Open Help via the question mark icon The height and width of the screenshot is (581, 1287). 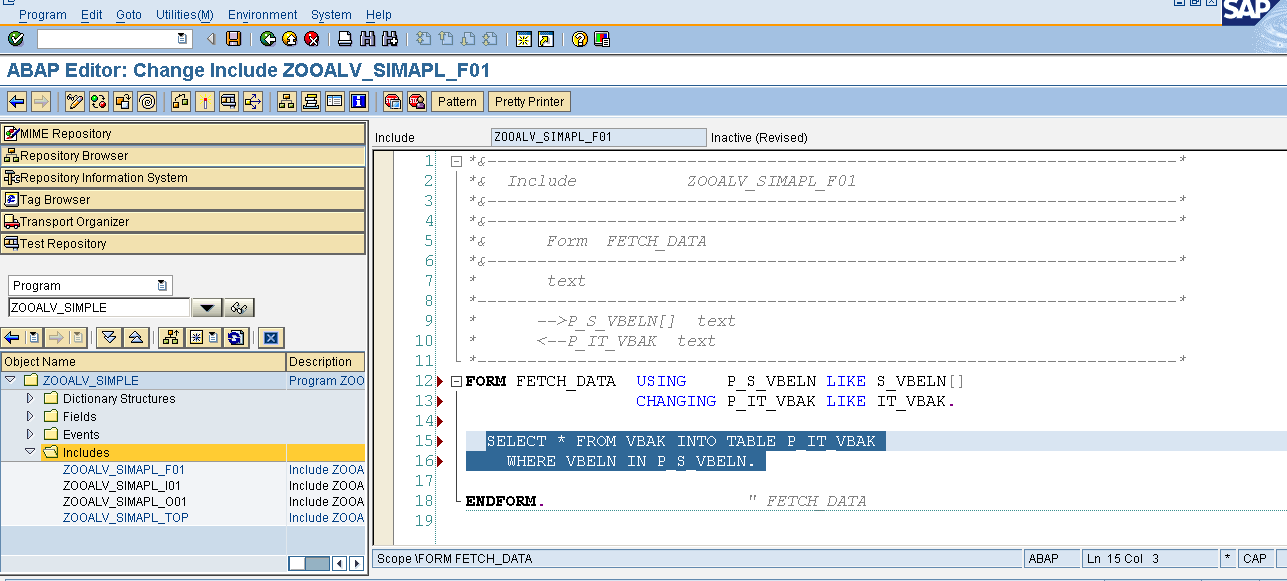click(578, 38)
